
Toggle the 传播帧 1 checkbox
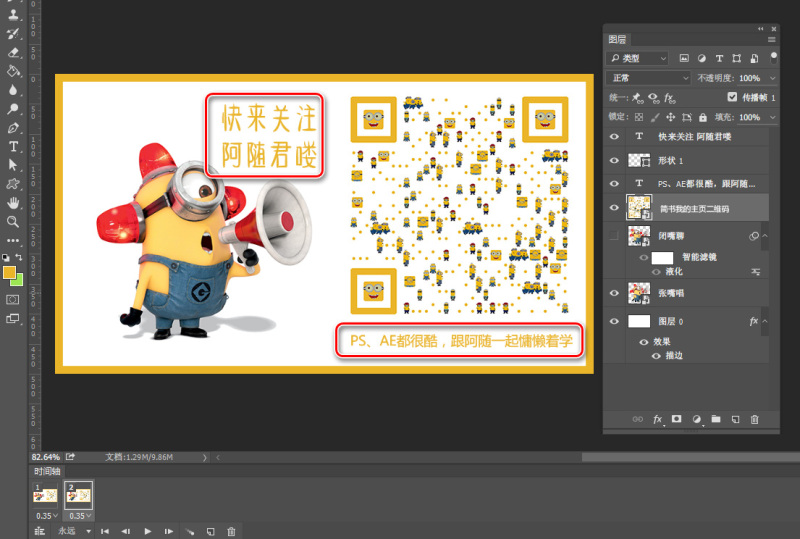click(732, 97)
